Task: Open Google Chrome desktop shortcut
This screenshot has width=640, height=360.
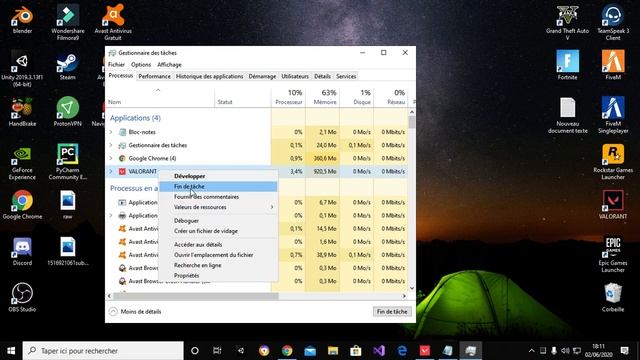Action: click(22, 205)
